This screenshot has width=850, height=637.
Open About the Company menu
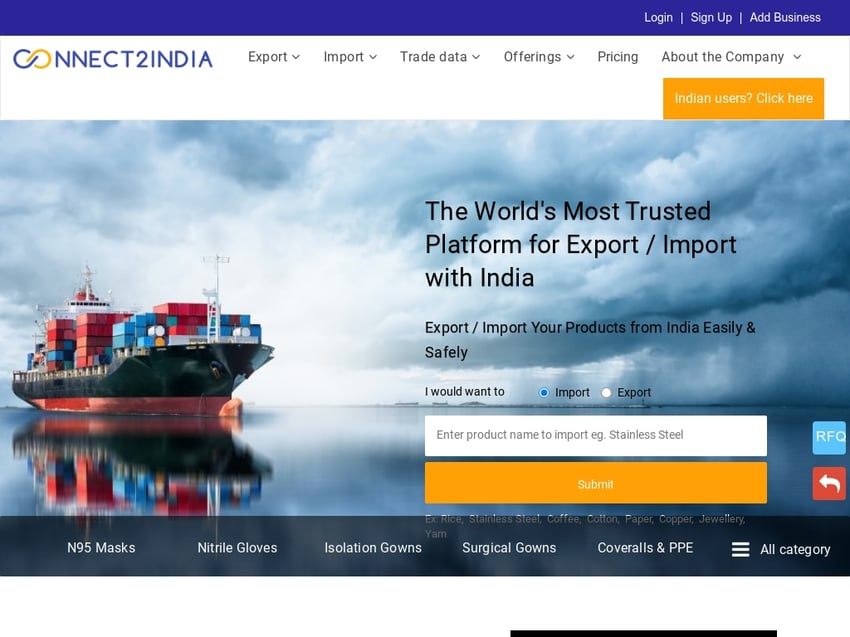(731, 57)
